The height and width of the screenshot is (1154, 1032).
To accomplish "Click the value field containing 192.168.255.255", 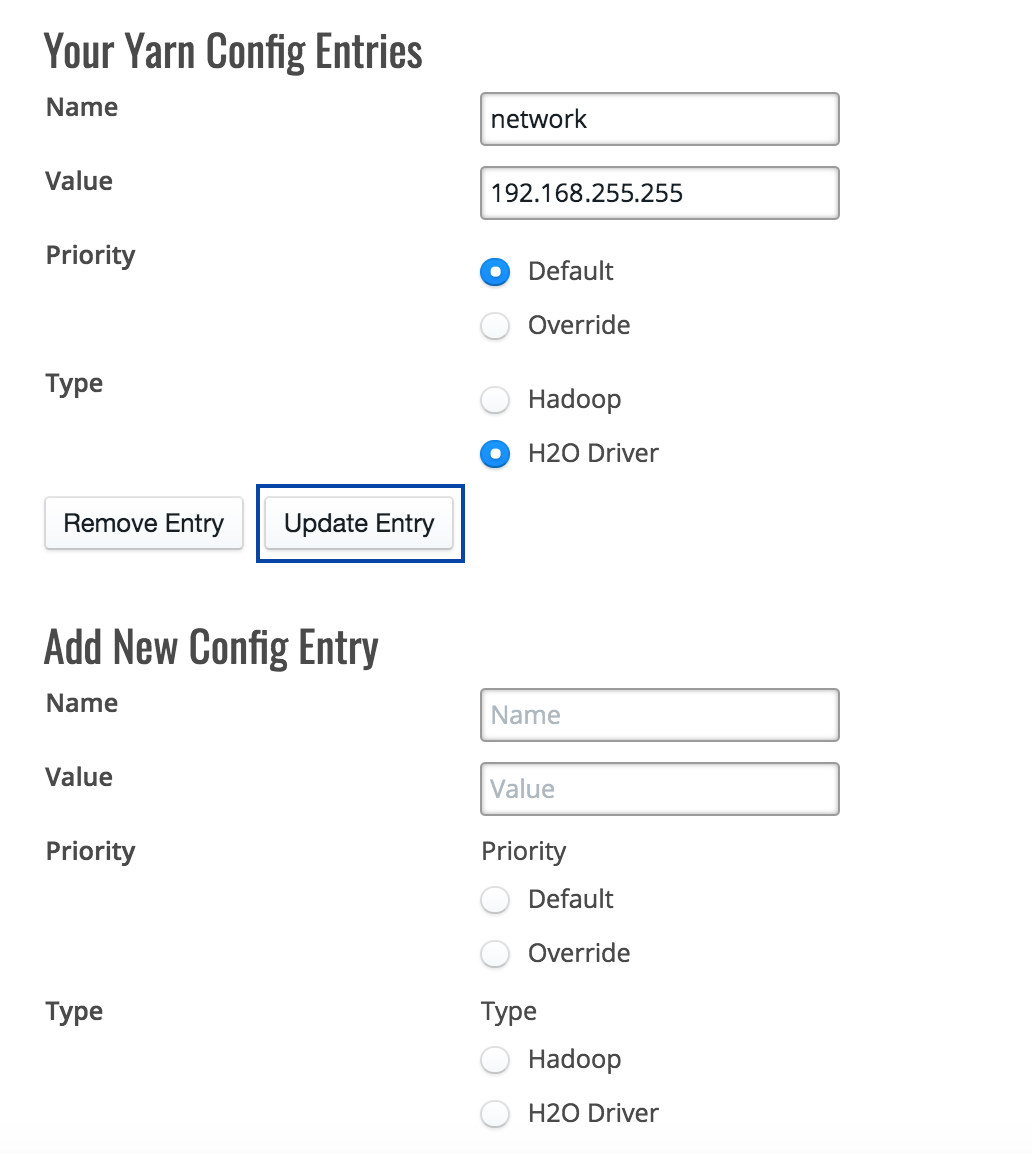I will click(x=660, y=193).
